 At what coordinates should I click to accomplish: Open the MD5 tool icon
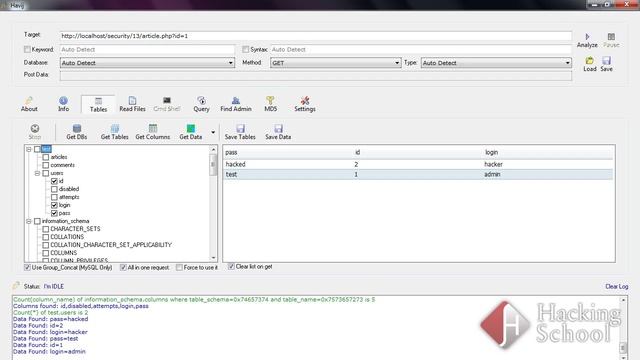pos(270,100)
